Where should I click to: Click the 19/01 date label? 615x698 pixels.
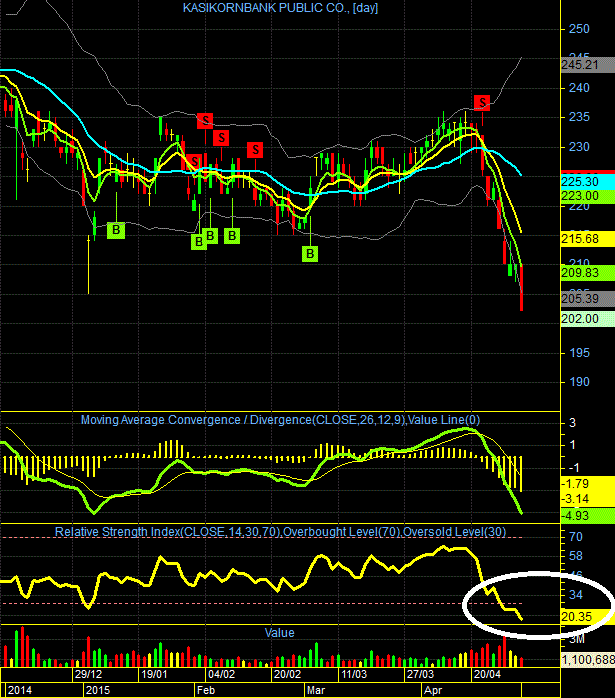154,674
